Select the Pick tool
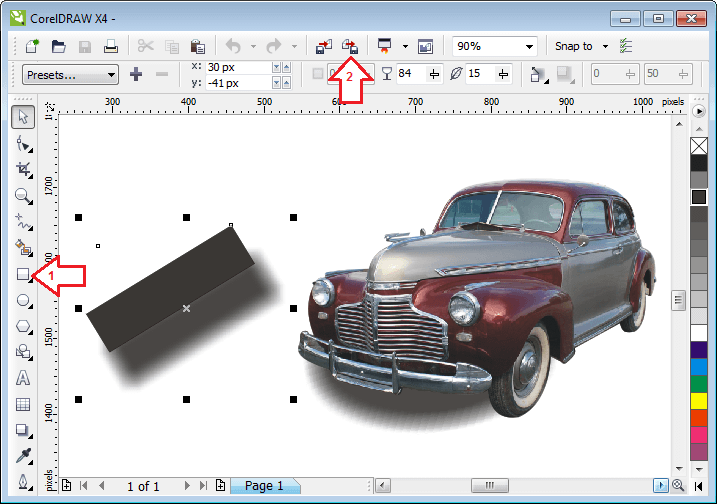This screenshot has height=504, width=717. (x=23, y=118)
